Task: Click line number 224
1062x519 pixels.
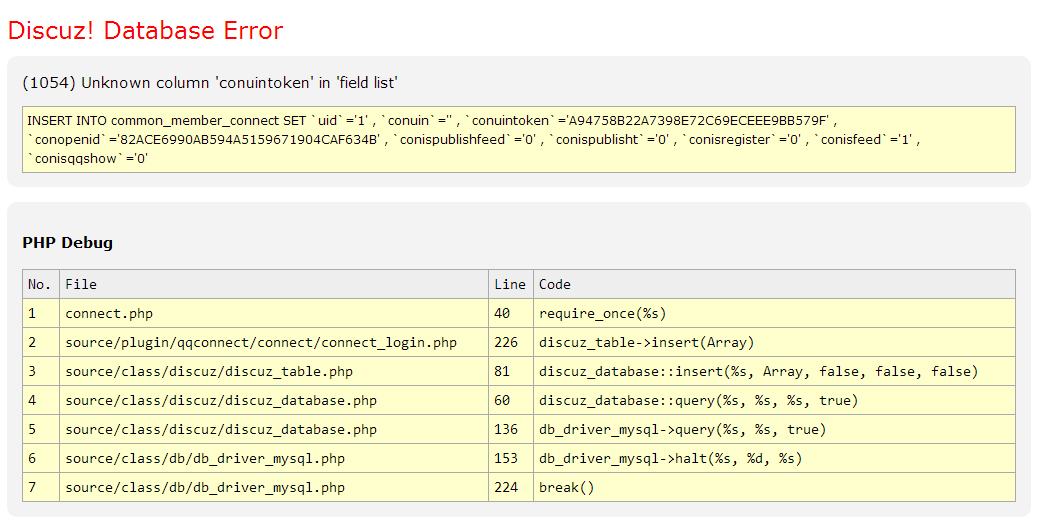Action: point(511,488)
